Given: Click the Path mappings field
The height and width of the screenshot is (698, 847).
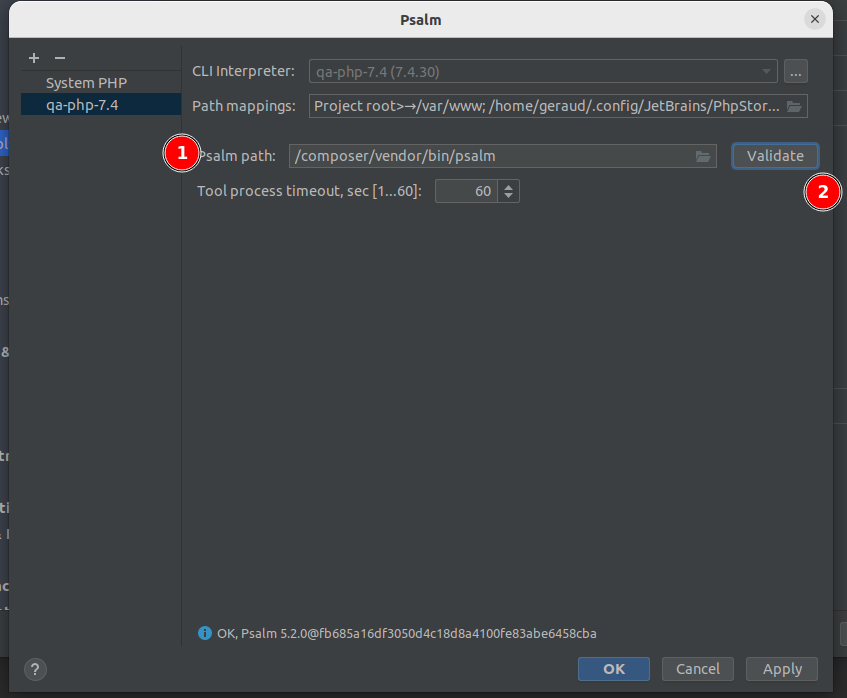Looking at the screenshot, I should point(558,106).
